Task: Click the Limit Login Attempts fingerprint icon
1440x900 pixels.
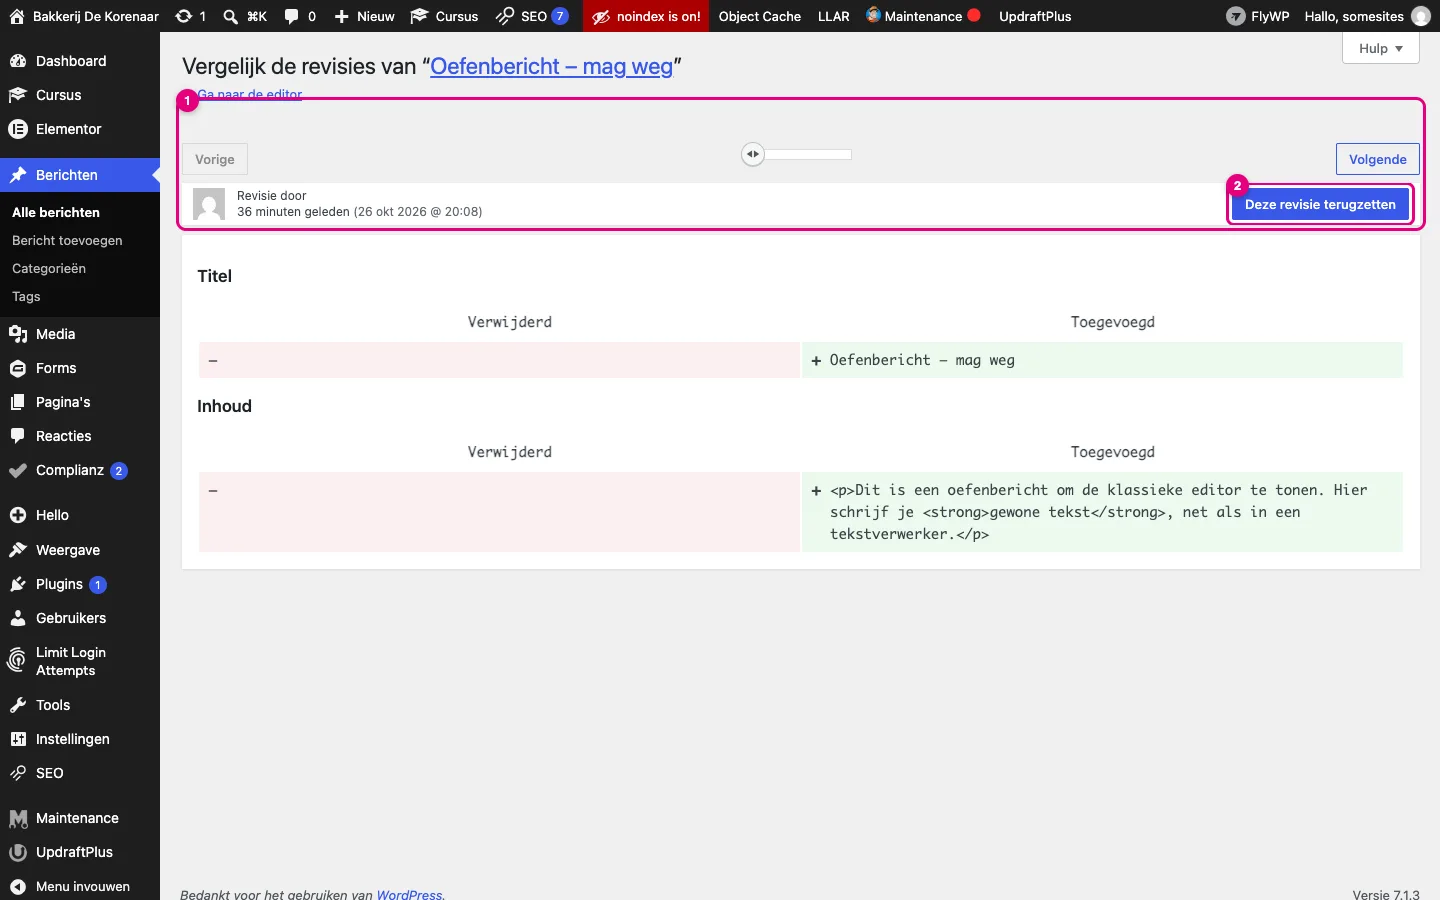Action: (x=18, y=661)
